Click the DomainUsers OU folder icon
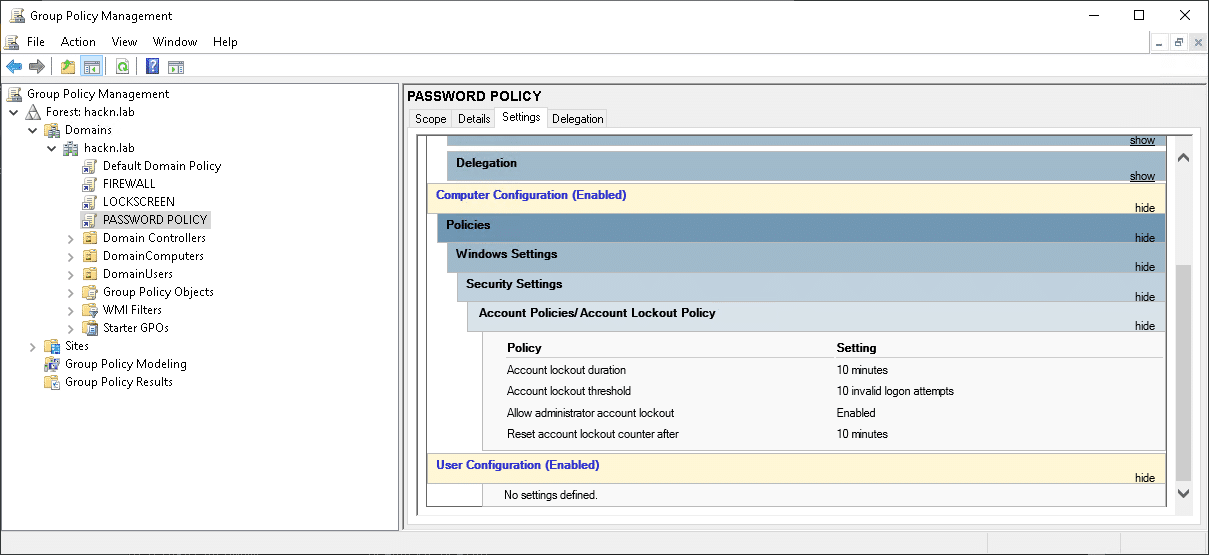Screen dimensions: 1209x555 [90, 274]
